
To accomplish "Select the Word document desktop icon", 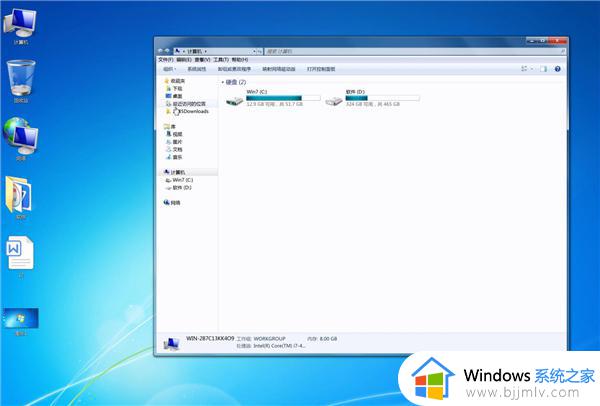I will 20,256.
